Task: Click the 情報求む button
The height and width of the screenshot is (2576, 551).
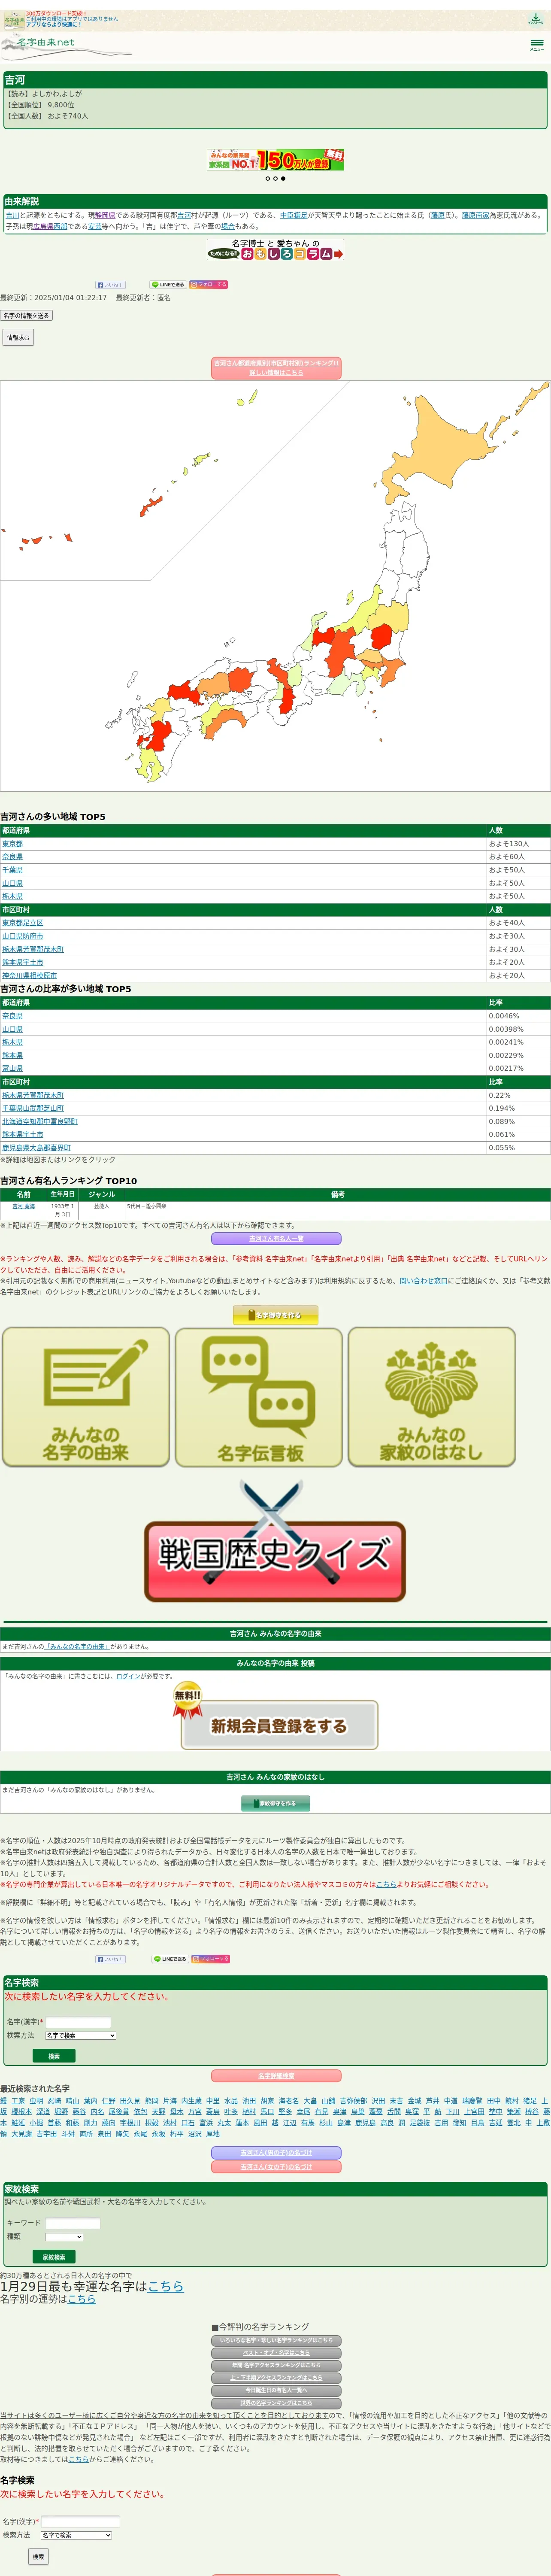Action: 18,338
